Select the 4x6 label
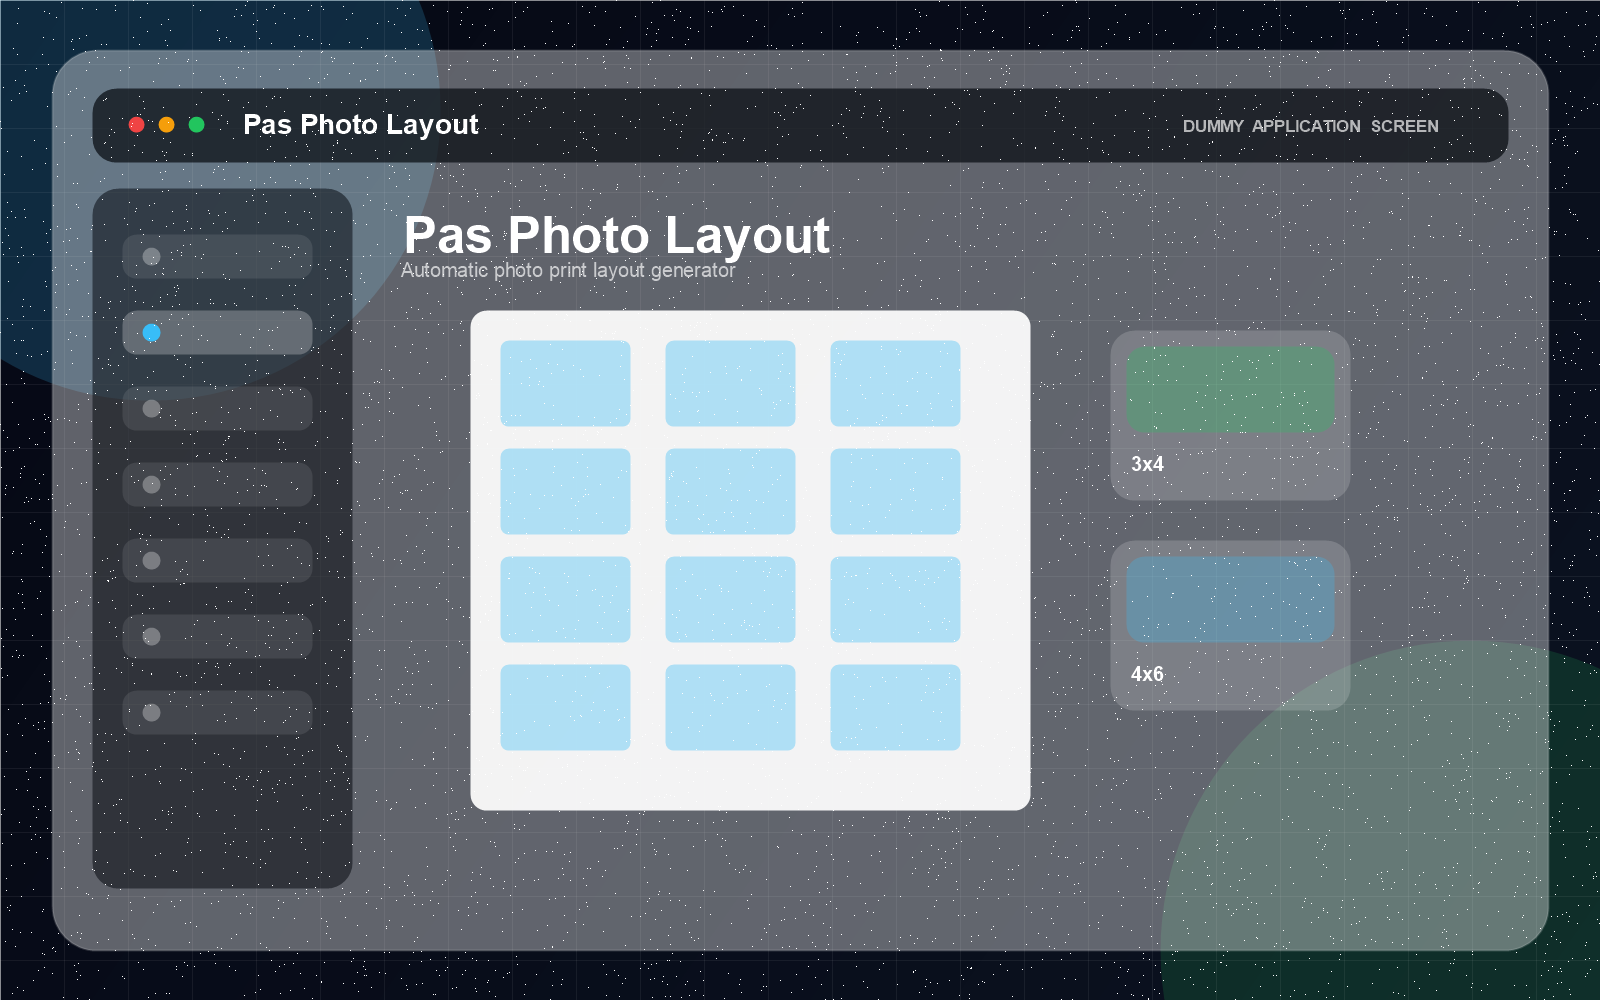Viewport: 1600px width, 1000px height. (1147, 674)
